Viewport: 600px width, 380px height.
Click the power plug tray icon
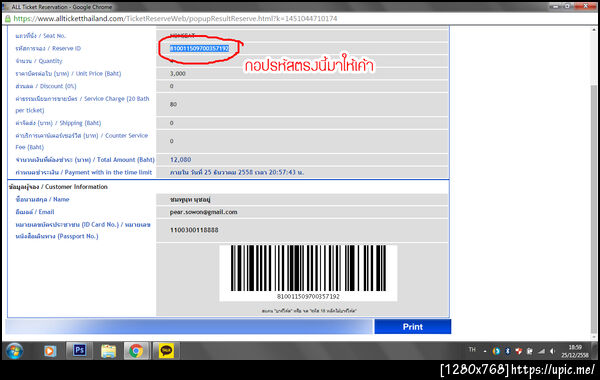point(530,351)
